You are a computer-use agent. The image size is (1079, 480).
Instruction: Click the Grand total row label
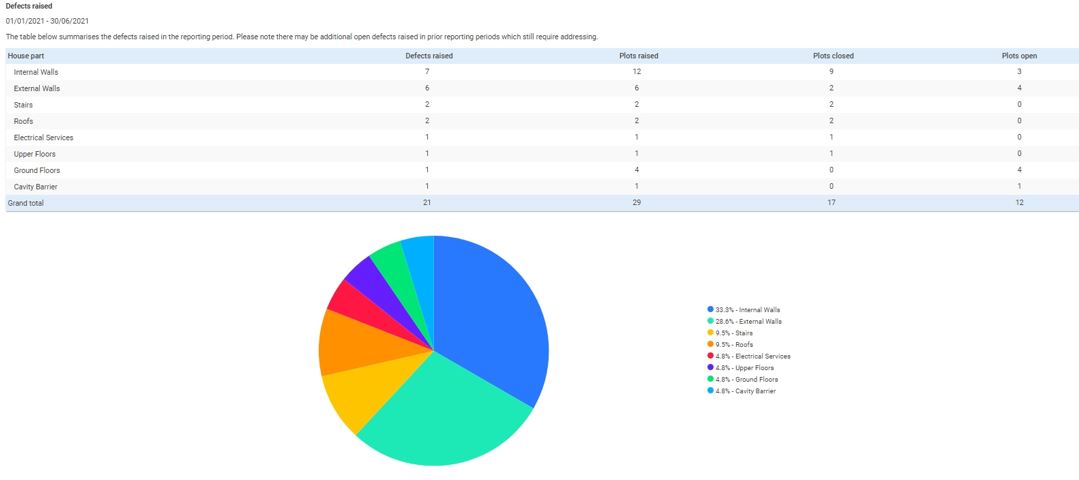[x=26, y=203]
